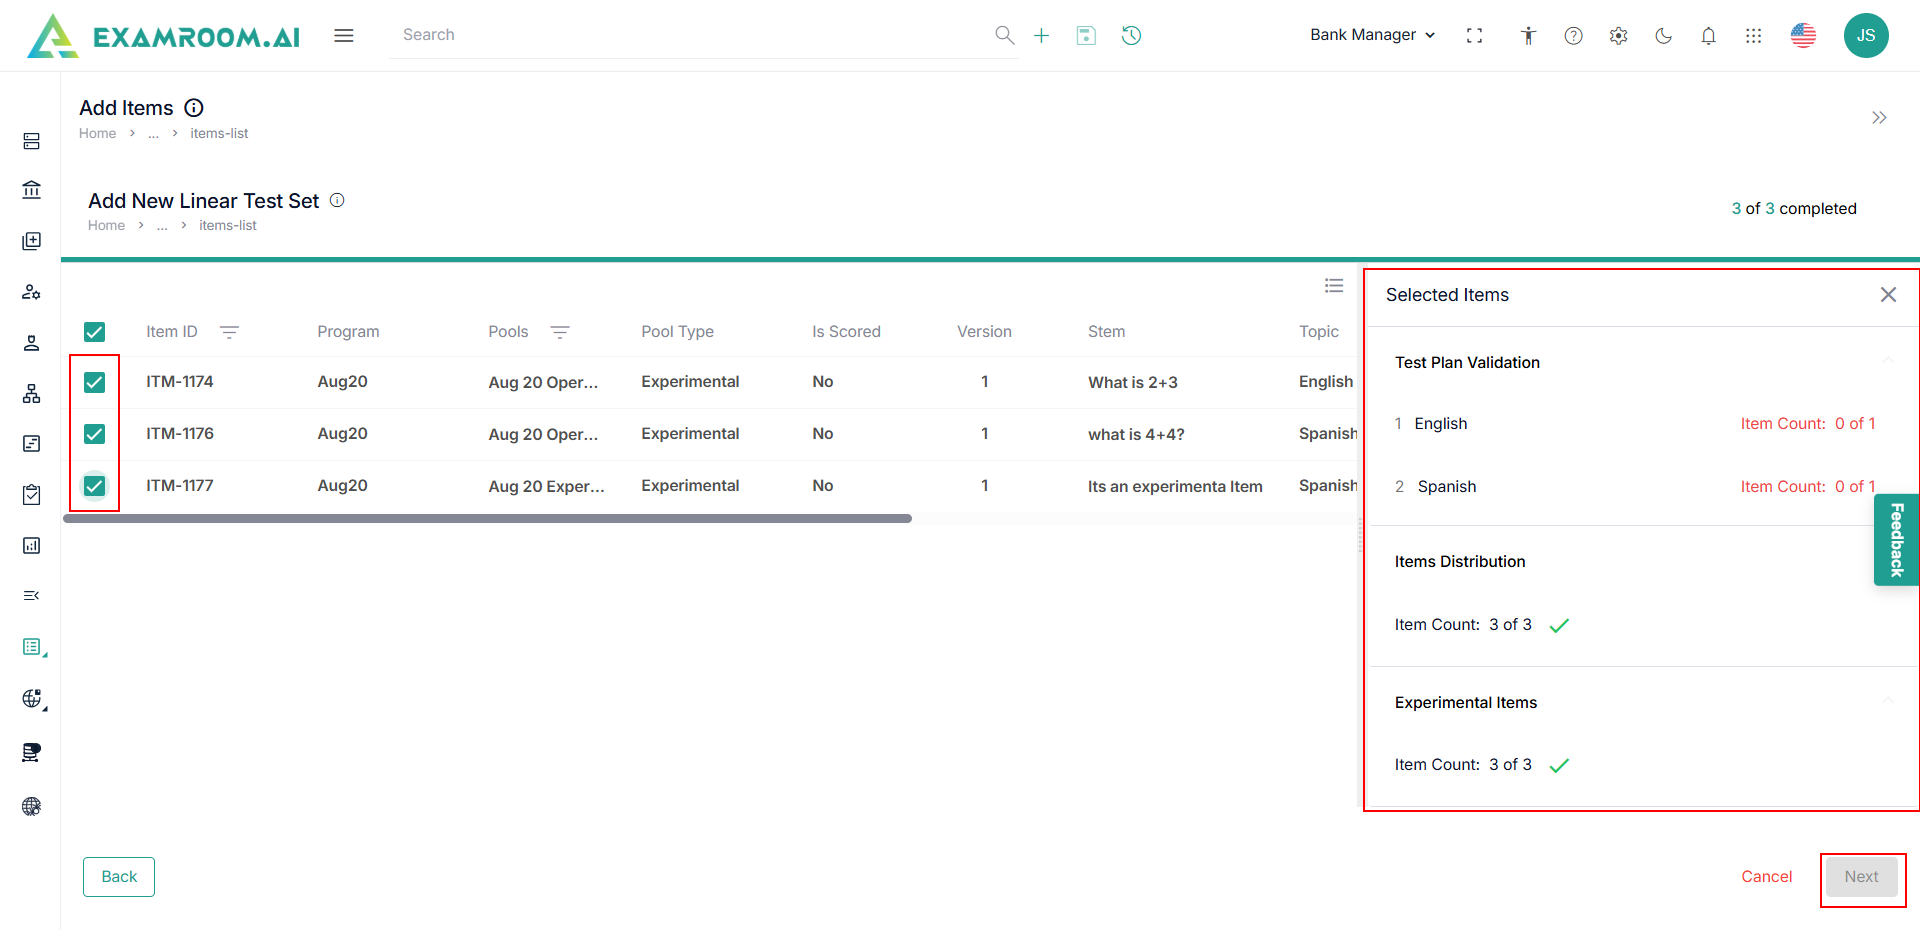The width and height of the screenshot is (1920, 930).
Task: Open the column list view icon above table
Action: [1334, 286]
